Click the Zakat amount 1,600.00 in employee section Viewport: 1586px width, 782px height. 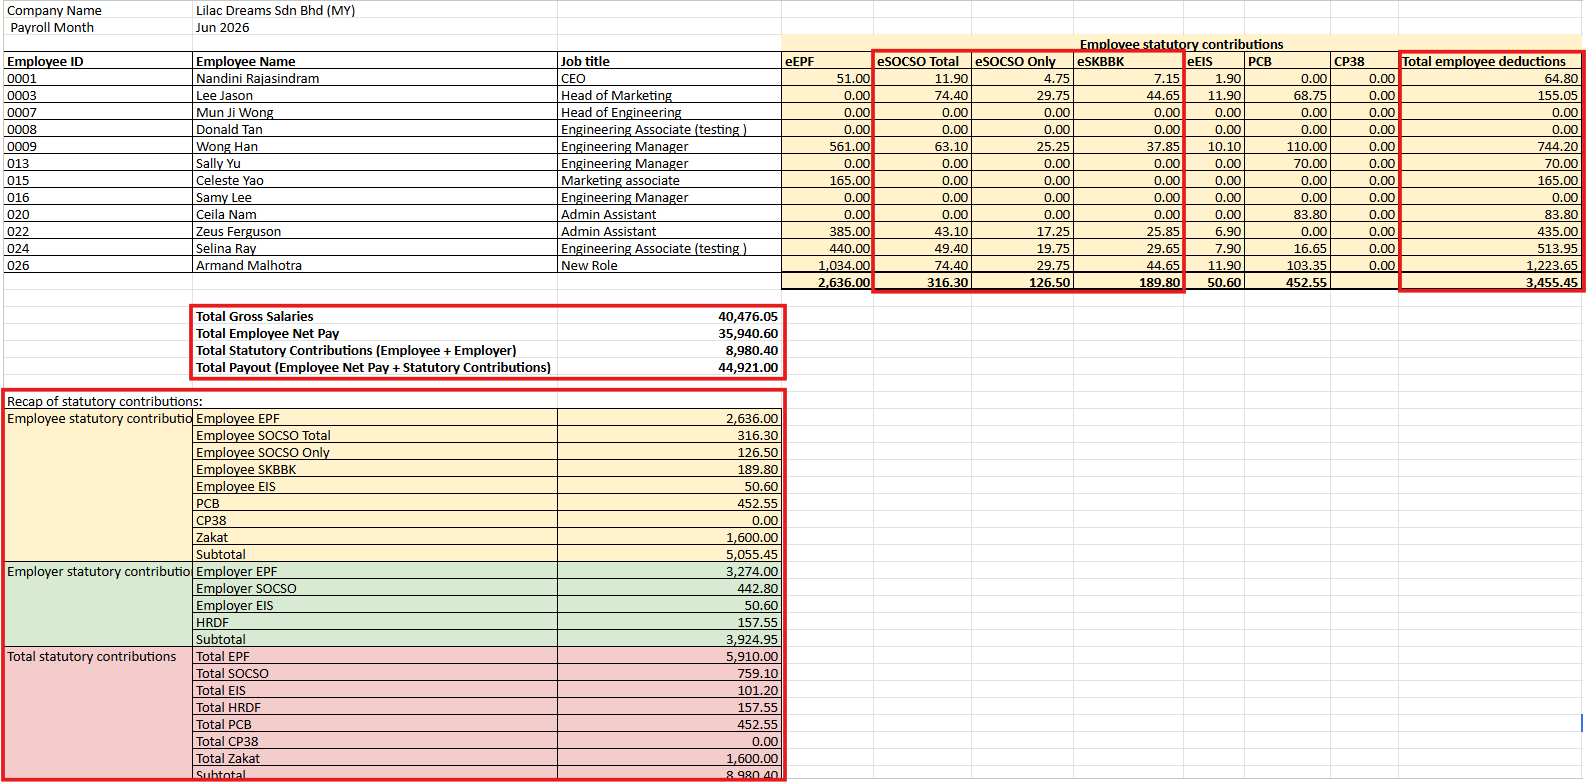pos(669,537)
